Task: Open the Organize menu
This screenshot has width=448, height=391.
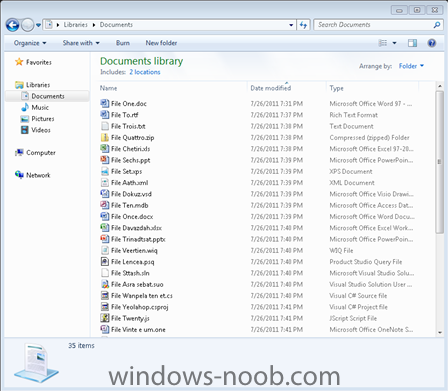Action: pyautogui.click(x=30, y=43)
